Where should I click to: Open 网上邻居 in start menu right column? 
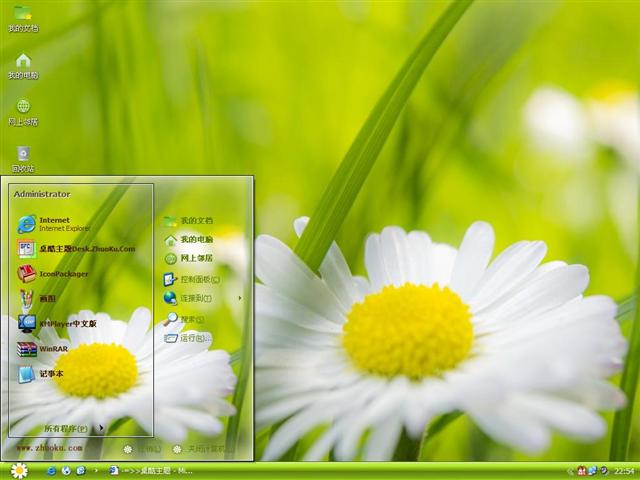(188, 258)
